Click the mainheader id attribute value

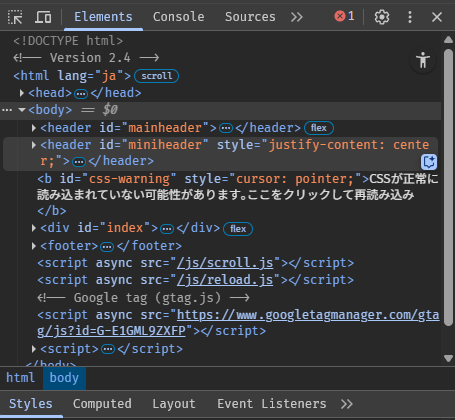click(x=165, y=128)
